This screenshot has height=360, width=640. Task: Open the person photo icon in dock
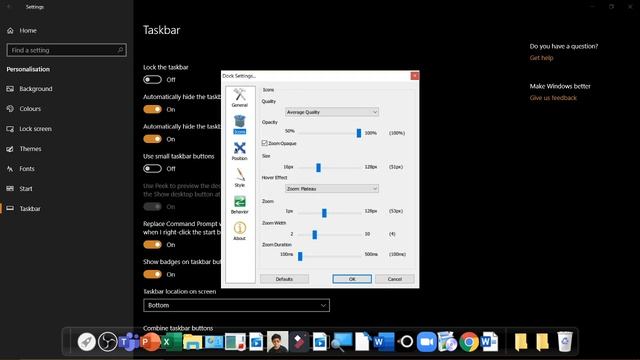pyautogui.click(x=278, y=342)
